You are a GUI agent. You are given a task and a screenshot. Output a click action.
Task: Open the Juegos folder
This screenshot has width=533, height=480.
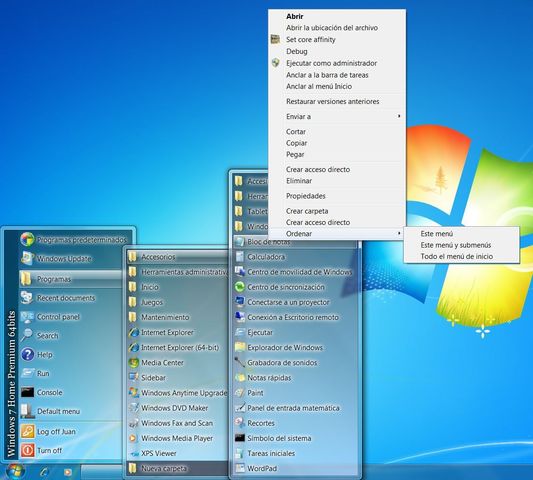coord(177,302)
